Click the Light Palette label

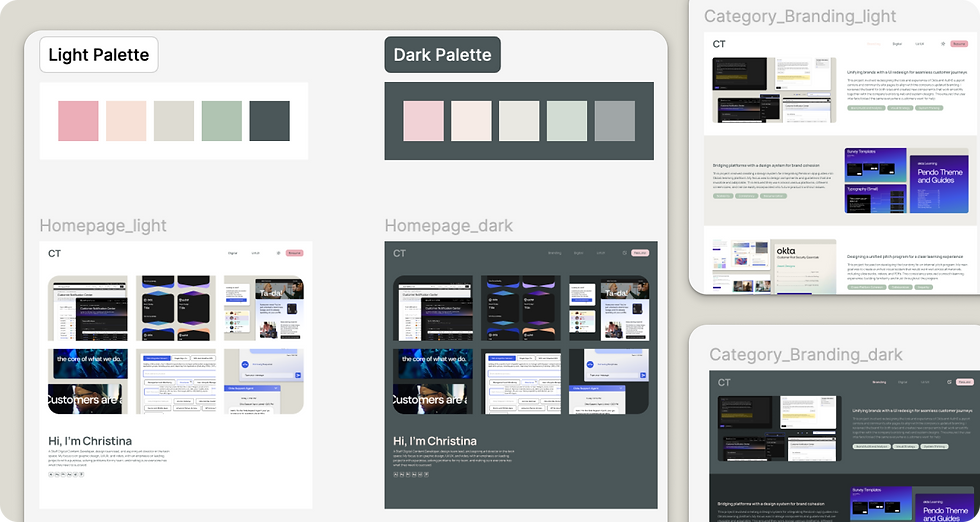coord(99,54)
